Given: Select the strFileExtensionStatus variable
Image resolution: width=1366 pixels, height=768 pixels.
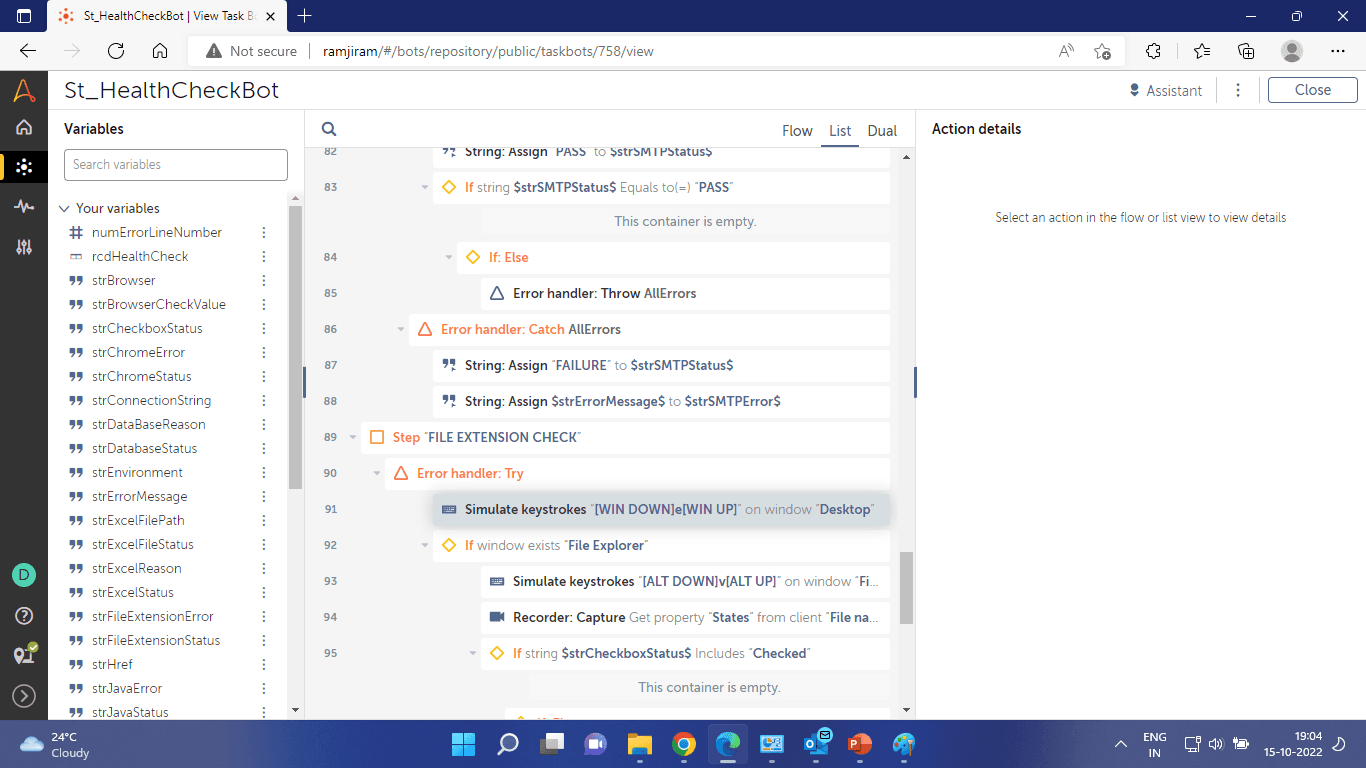Looking at the screenshot, I should [x=156, y=640].
